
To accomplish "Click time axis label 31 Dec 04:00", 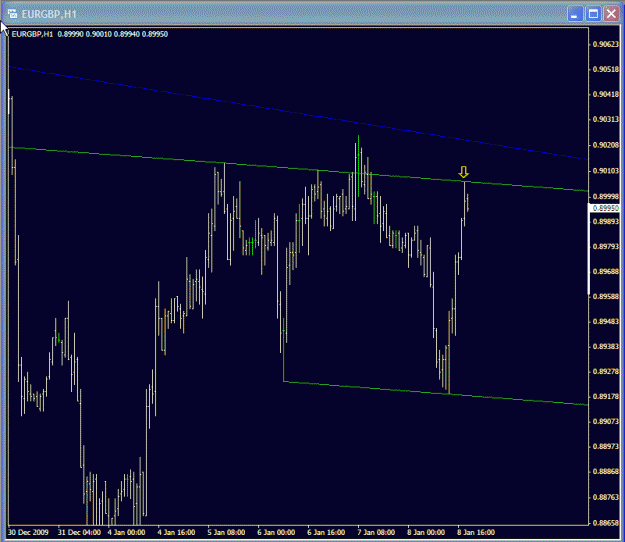I will point(79,532).
